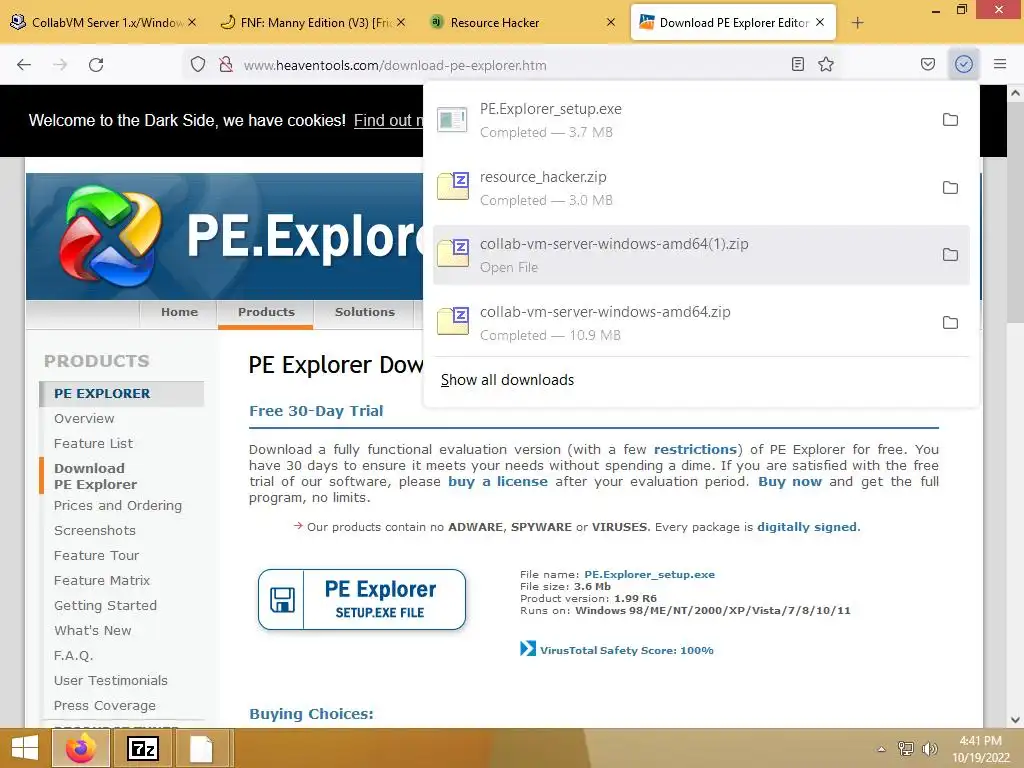Click the PE Explorer colorful logo
The image size is (1024, 768).
pos(110,236)
